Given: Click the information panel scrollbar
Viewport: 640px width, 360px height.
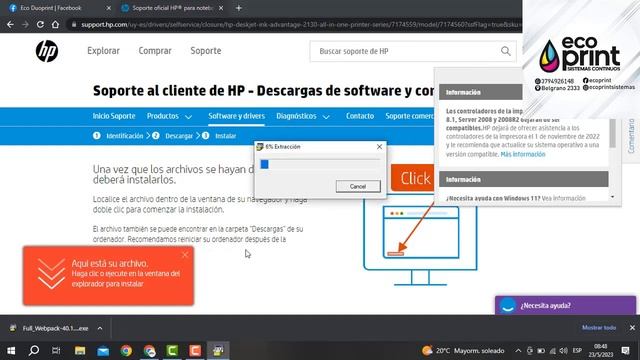Looking at the screenshot, I should 613,135.
